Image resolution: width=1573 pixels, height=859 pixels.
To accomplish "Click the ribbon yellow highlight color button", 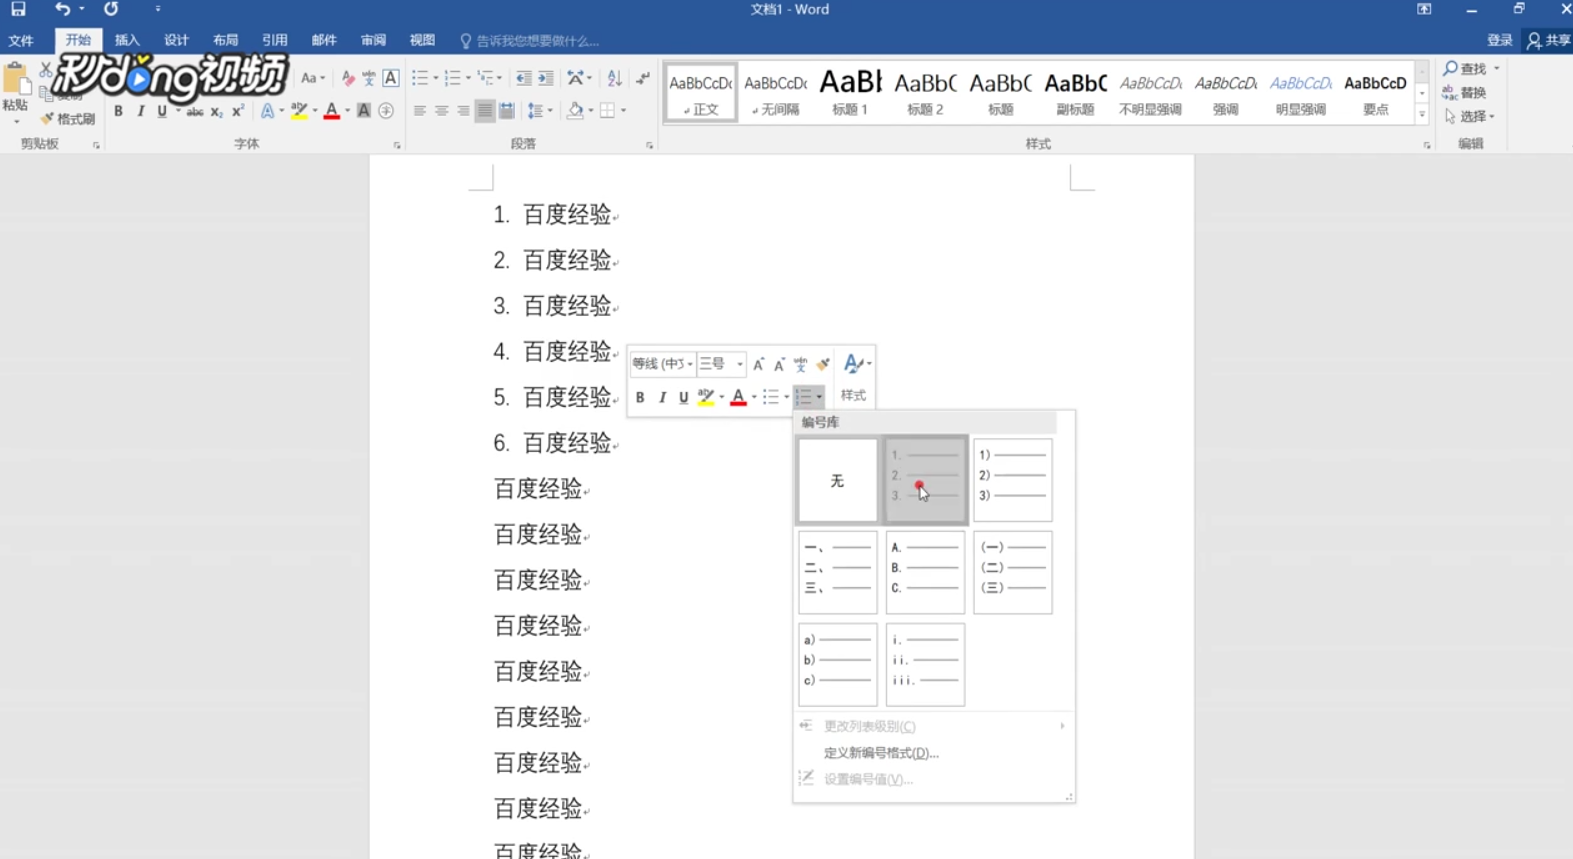I will pos(299,111).
